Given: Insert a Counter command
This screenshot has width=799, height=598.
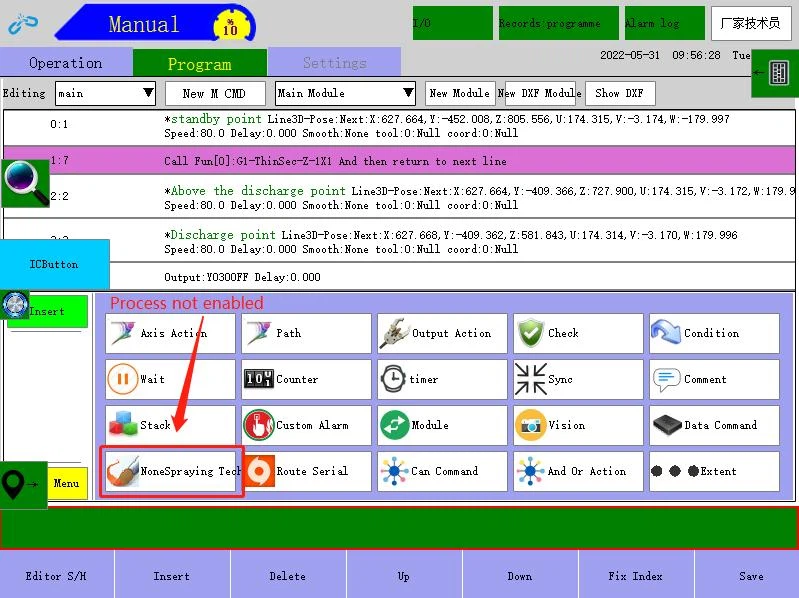Looking at the screenshot, I should [306, 379].
